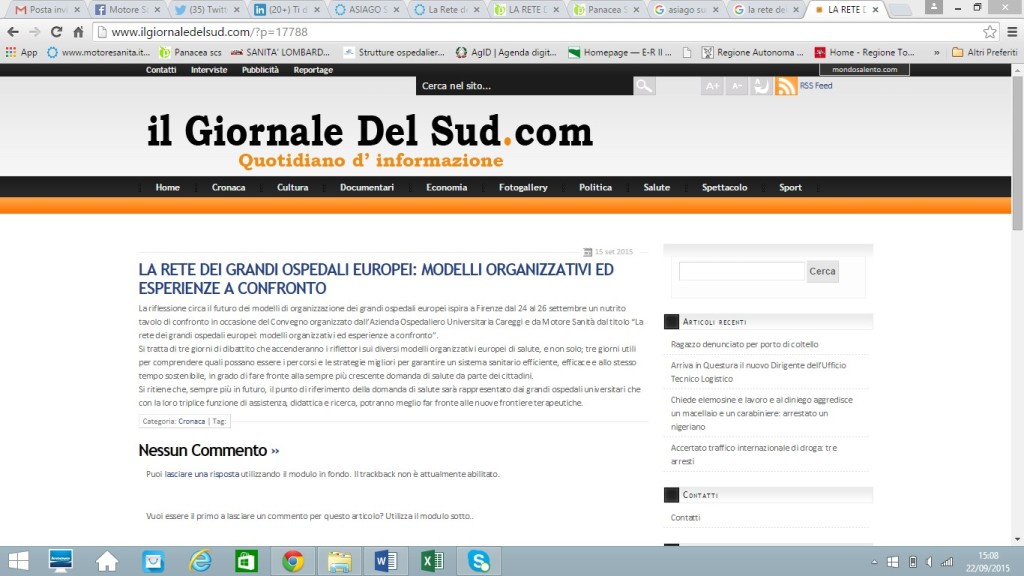Open the Politica menu item
The image size is (1024, 576).
[x=596, y=187]
